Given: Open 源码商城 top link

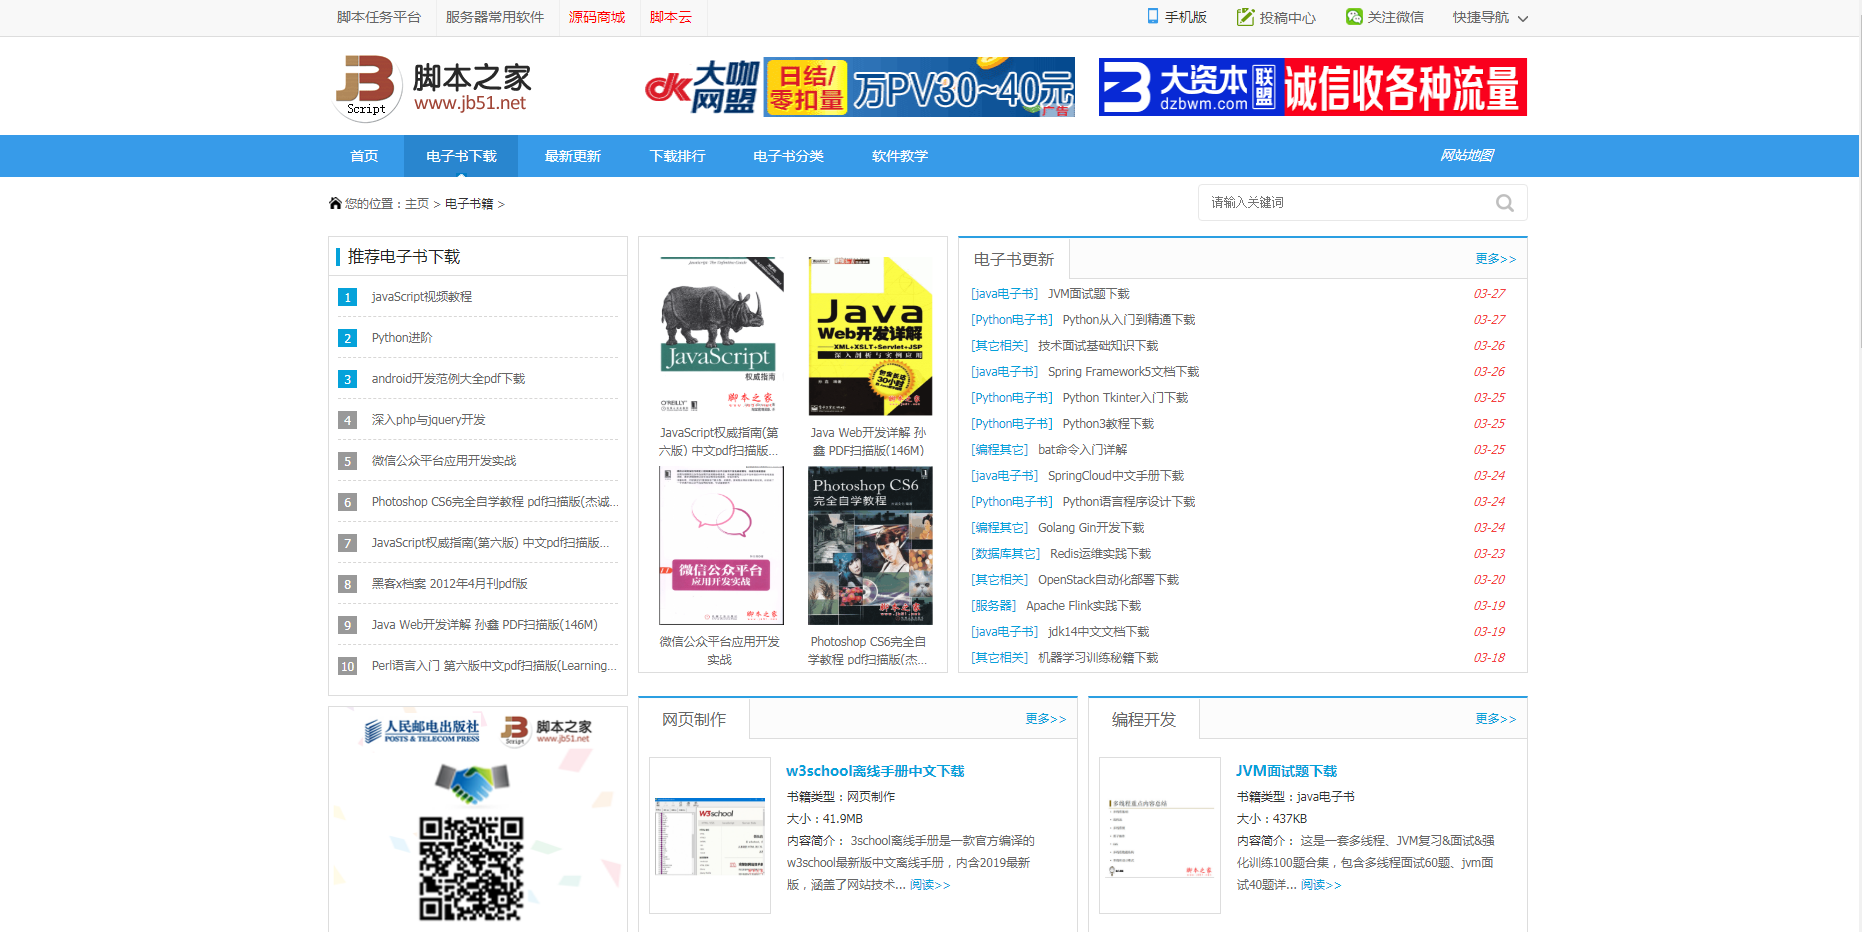Looking at the screenshot, I should click(x=597, y=17).
